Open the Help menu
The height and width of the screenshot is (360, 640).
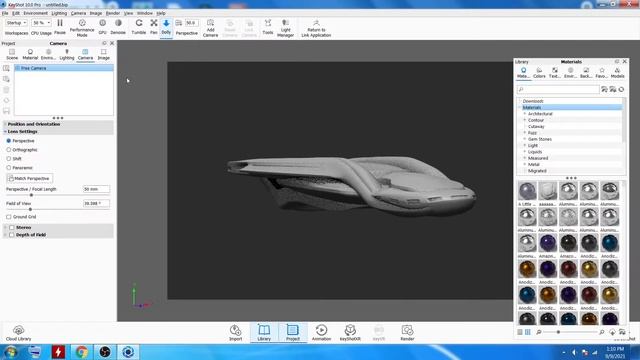pyautogui.click(x=161, y=13)
